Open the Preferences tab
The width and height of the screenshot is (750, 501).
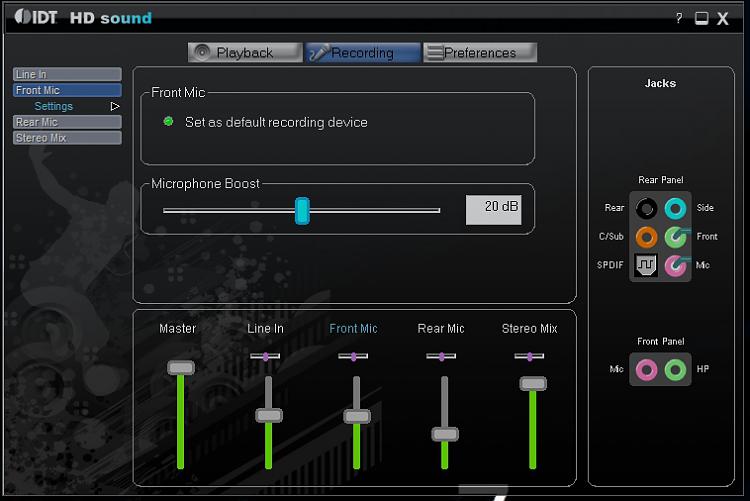click(480, 53)
